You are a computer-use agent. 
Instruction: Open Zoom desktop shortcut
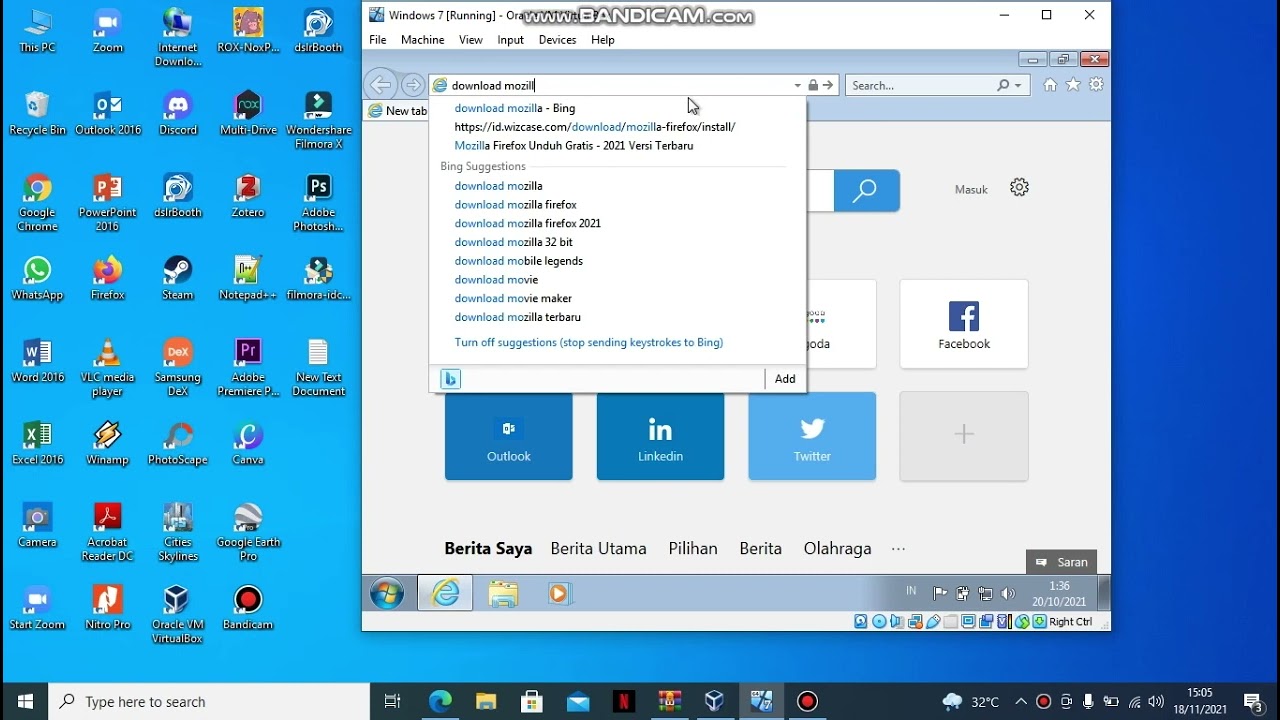107,32
